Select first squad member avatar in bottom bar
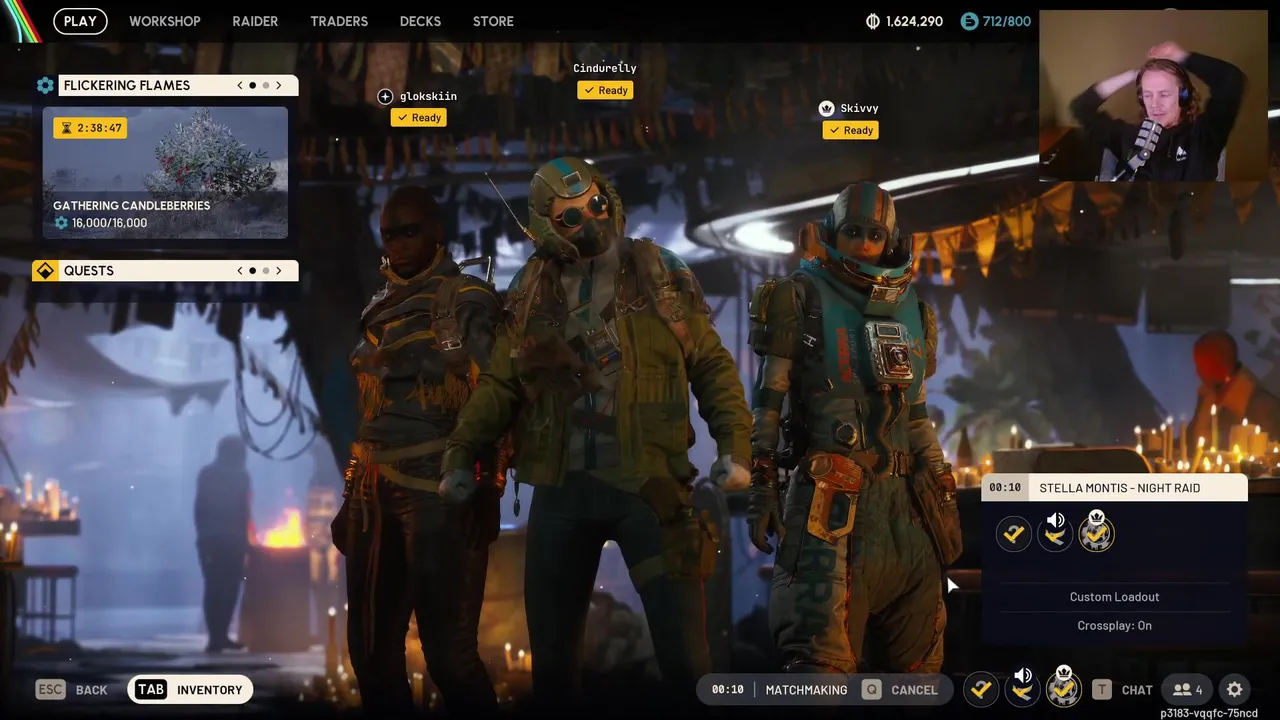The width and height of the screenshot is (1280, 720). 981,689
